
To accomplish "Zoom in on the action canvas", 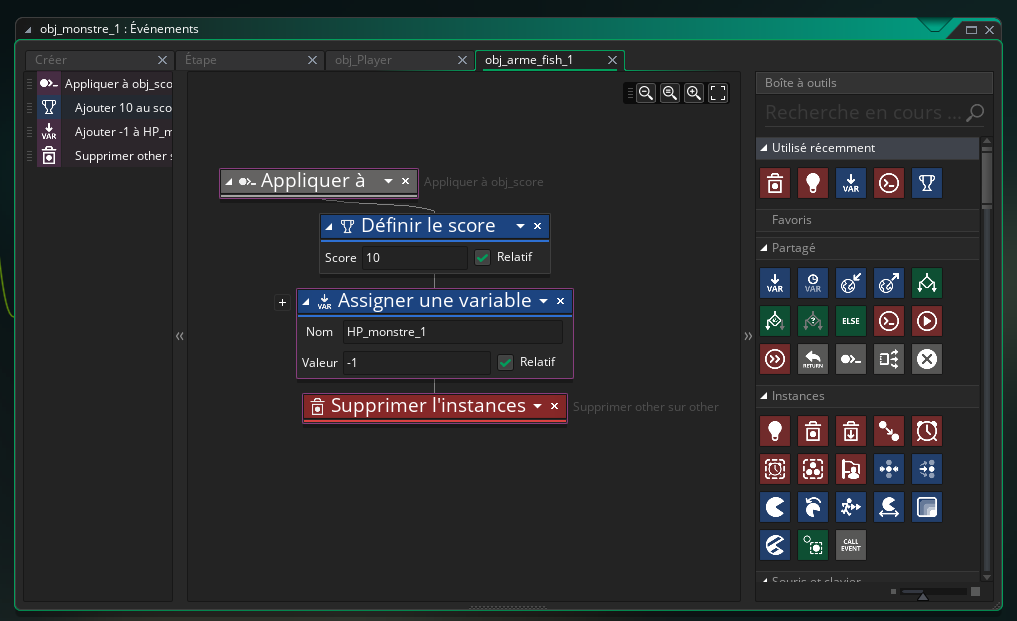I will tap(694, 93).
